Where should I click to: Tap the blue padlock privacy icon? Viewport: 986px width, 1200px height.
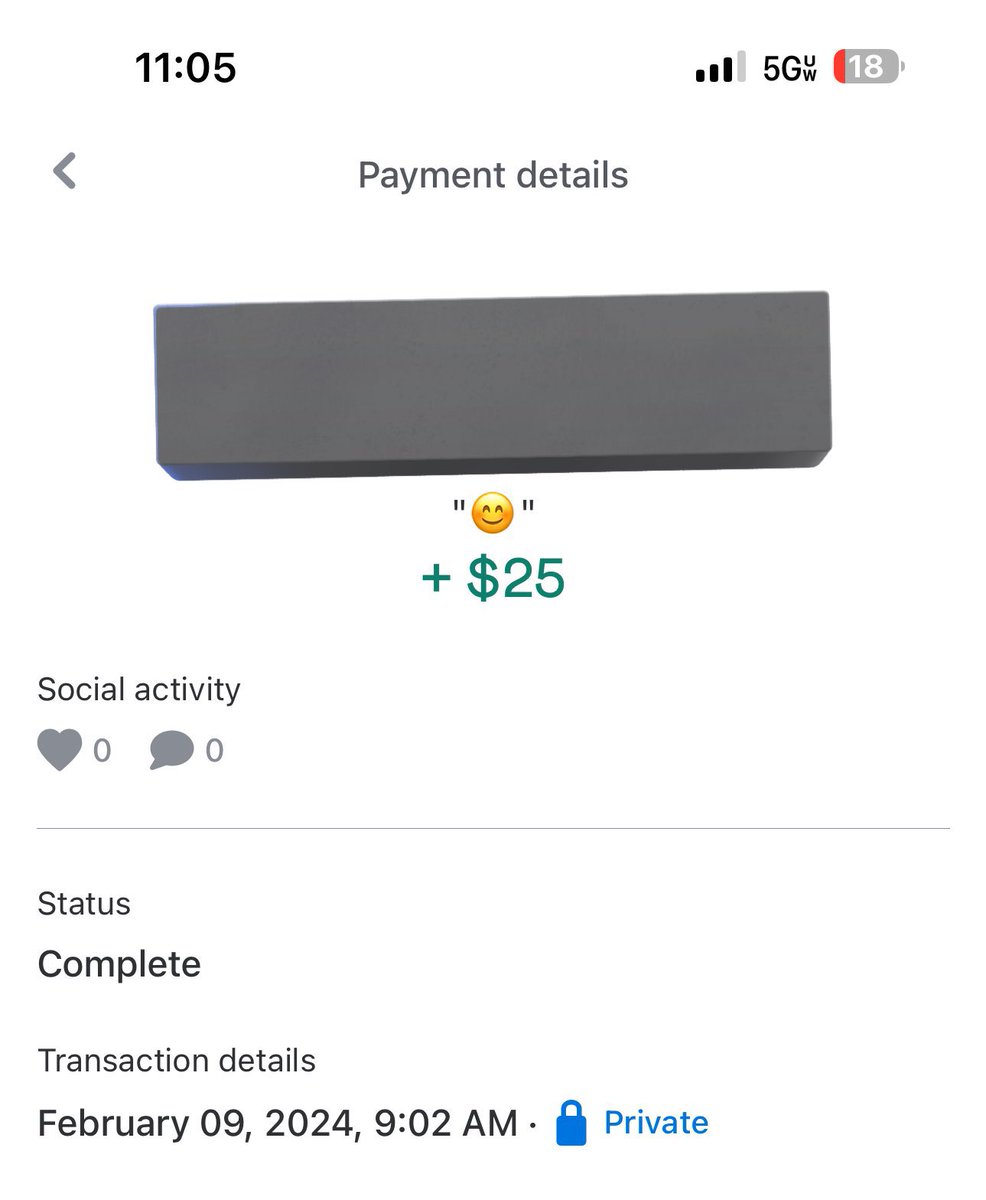570,1122
